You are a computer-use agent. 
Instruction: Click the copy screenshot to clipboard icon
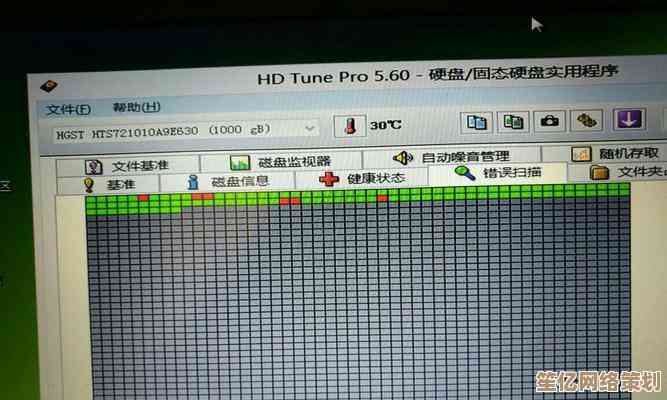[513, 121]
